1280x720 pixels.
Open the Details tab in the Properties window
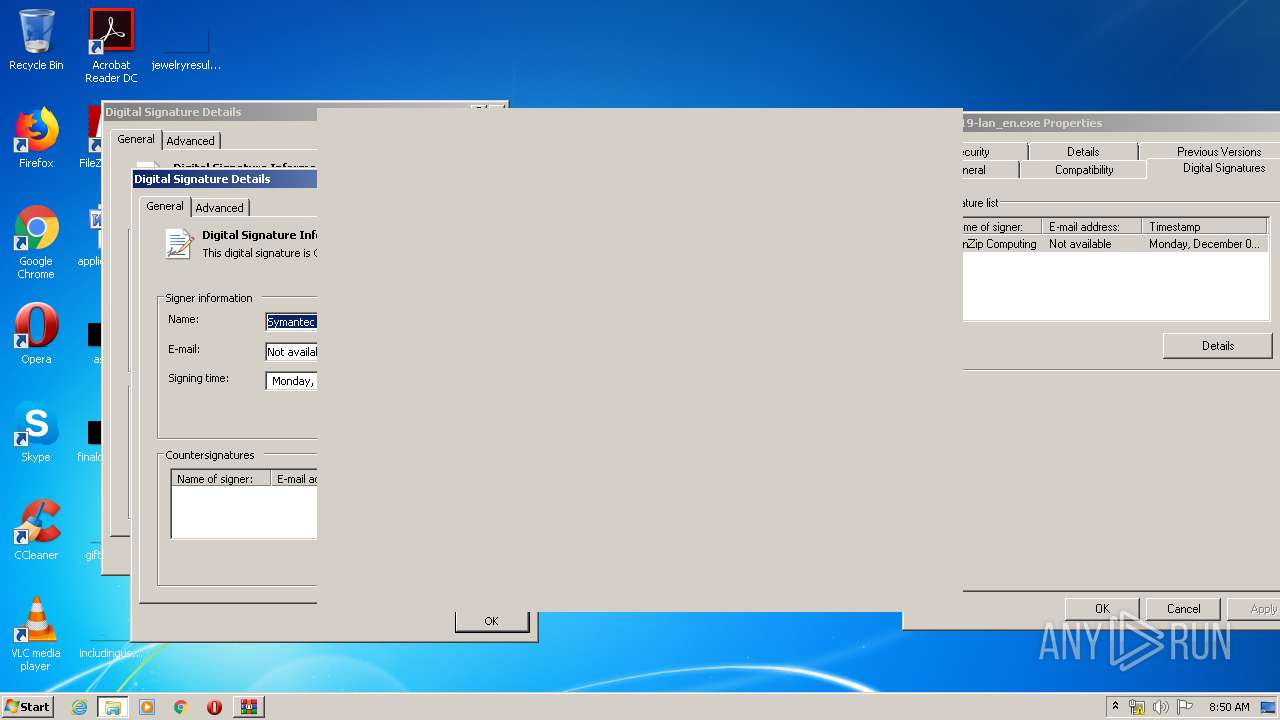1083,151
